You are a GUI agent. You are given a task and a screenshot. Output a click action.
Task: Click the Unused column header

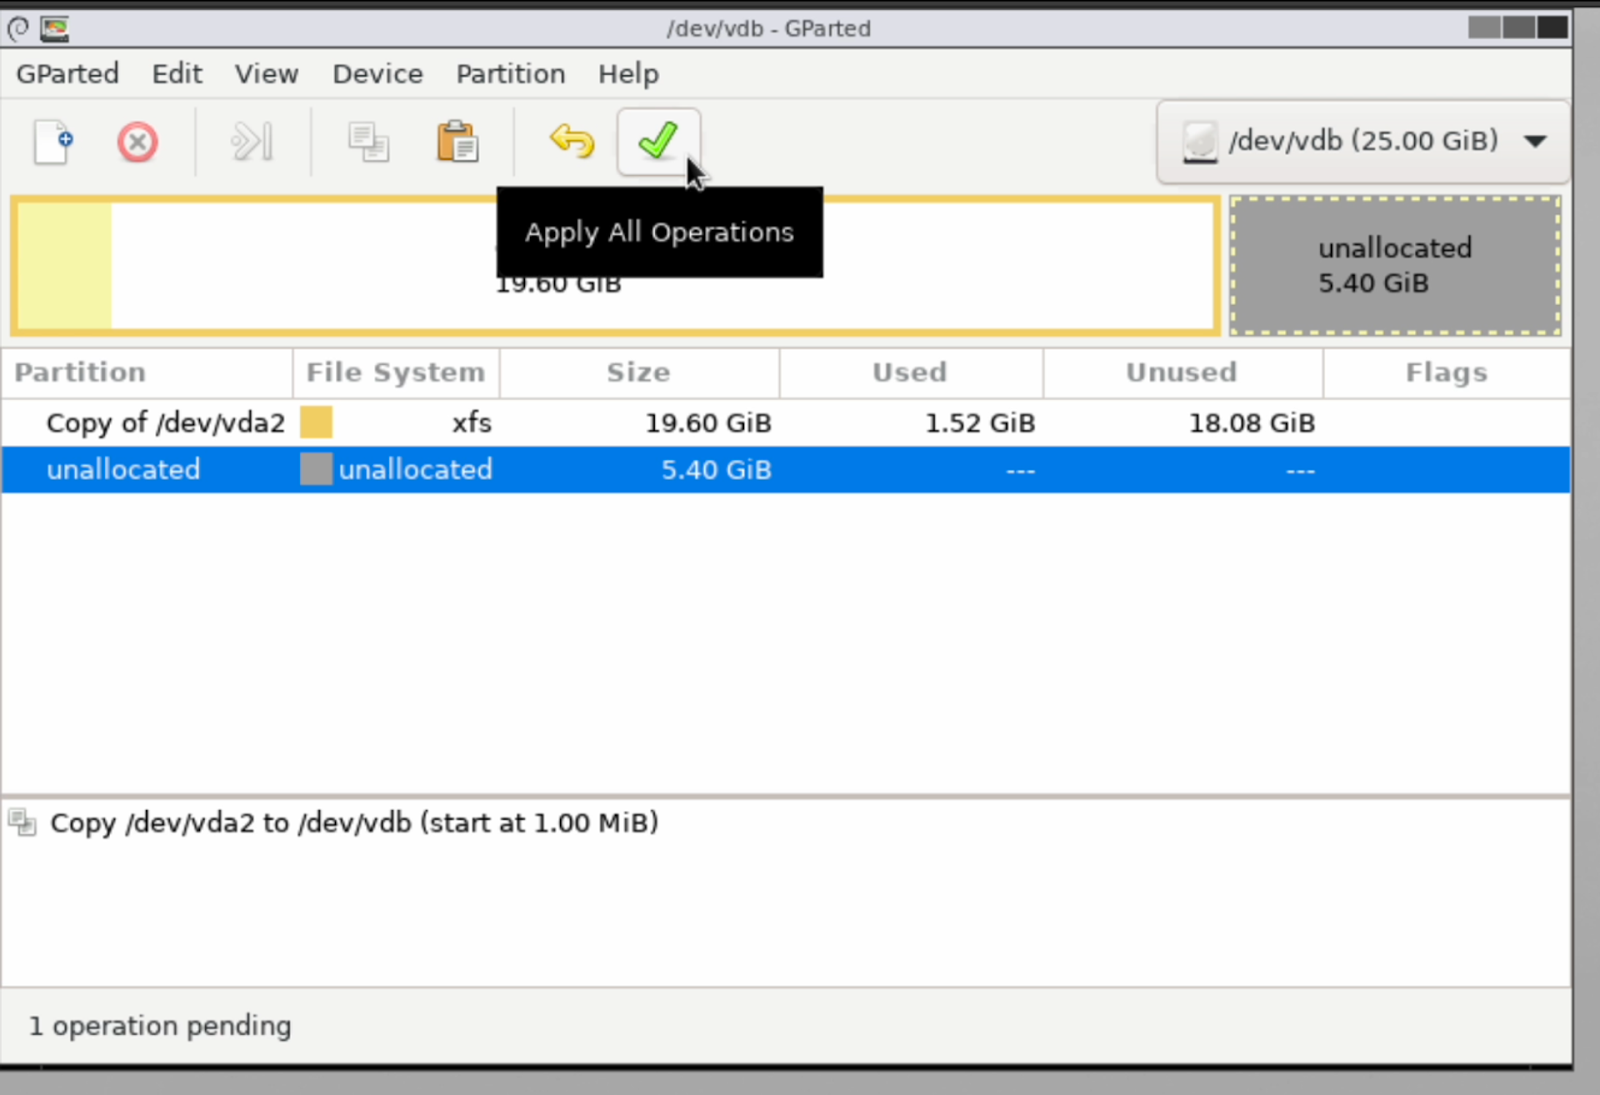pyautogui.click(x=1182, y=372)
